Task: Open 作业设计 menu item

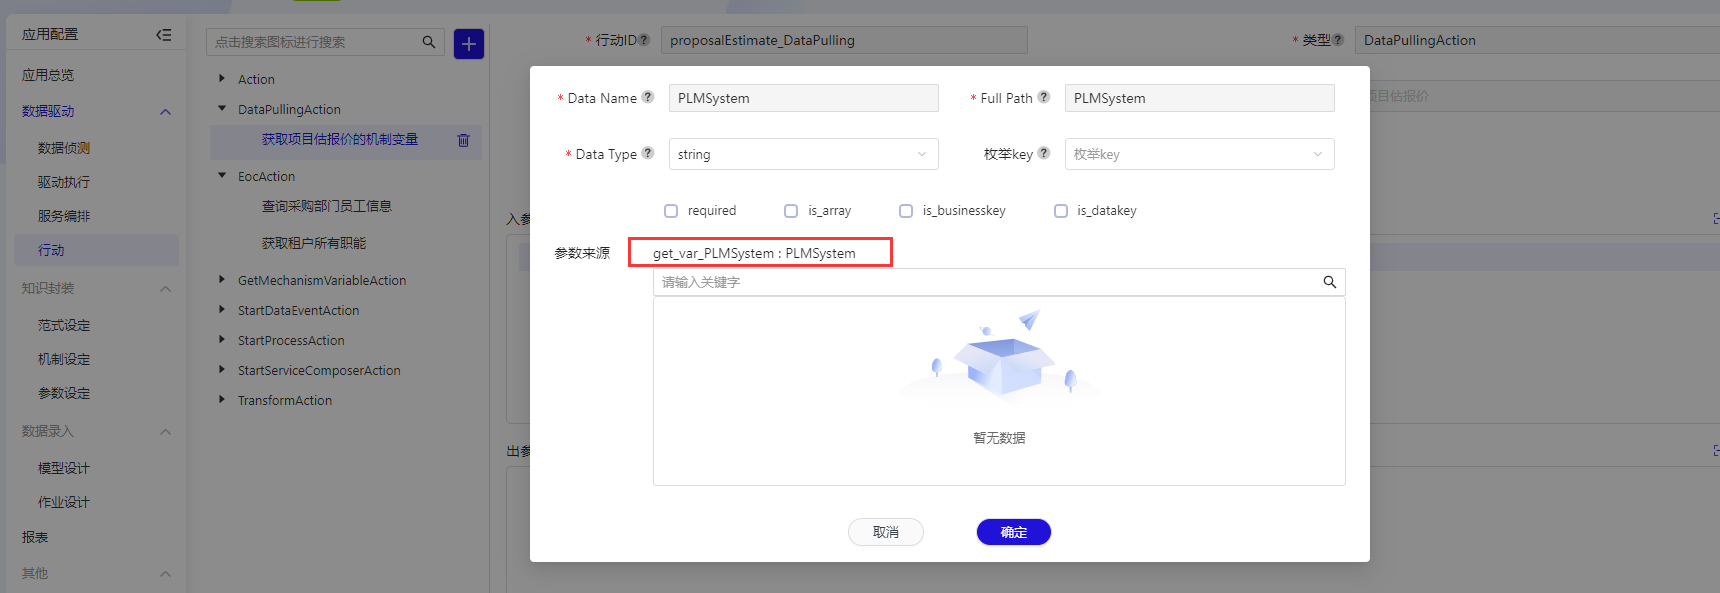Action: pos(64,502)
